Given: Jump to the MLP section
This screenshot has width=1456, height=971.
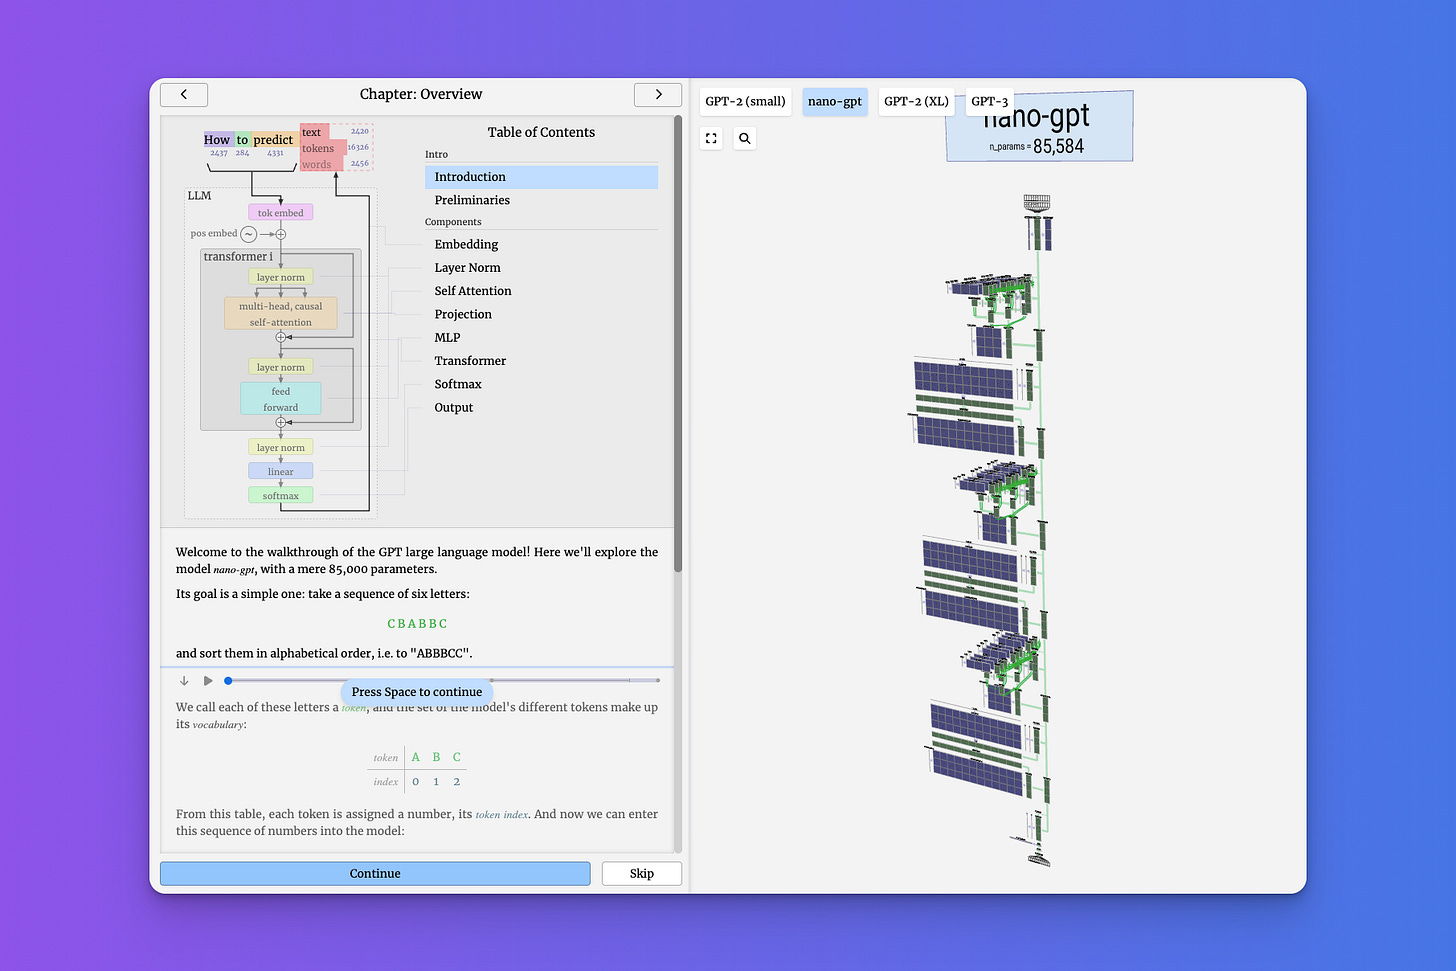Looking at the screenshot, I should pos(541,338).
